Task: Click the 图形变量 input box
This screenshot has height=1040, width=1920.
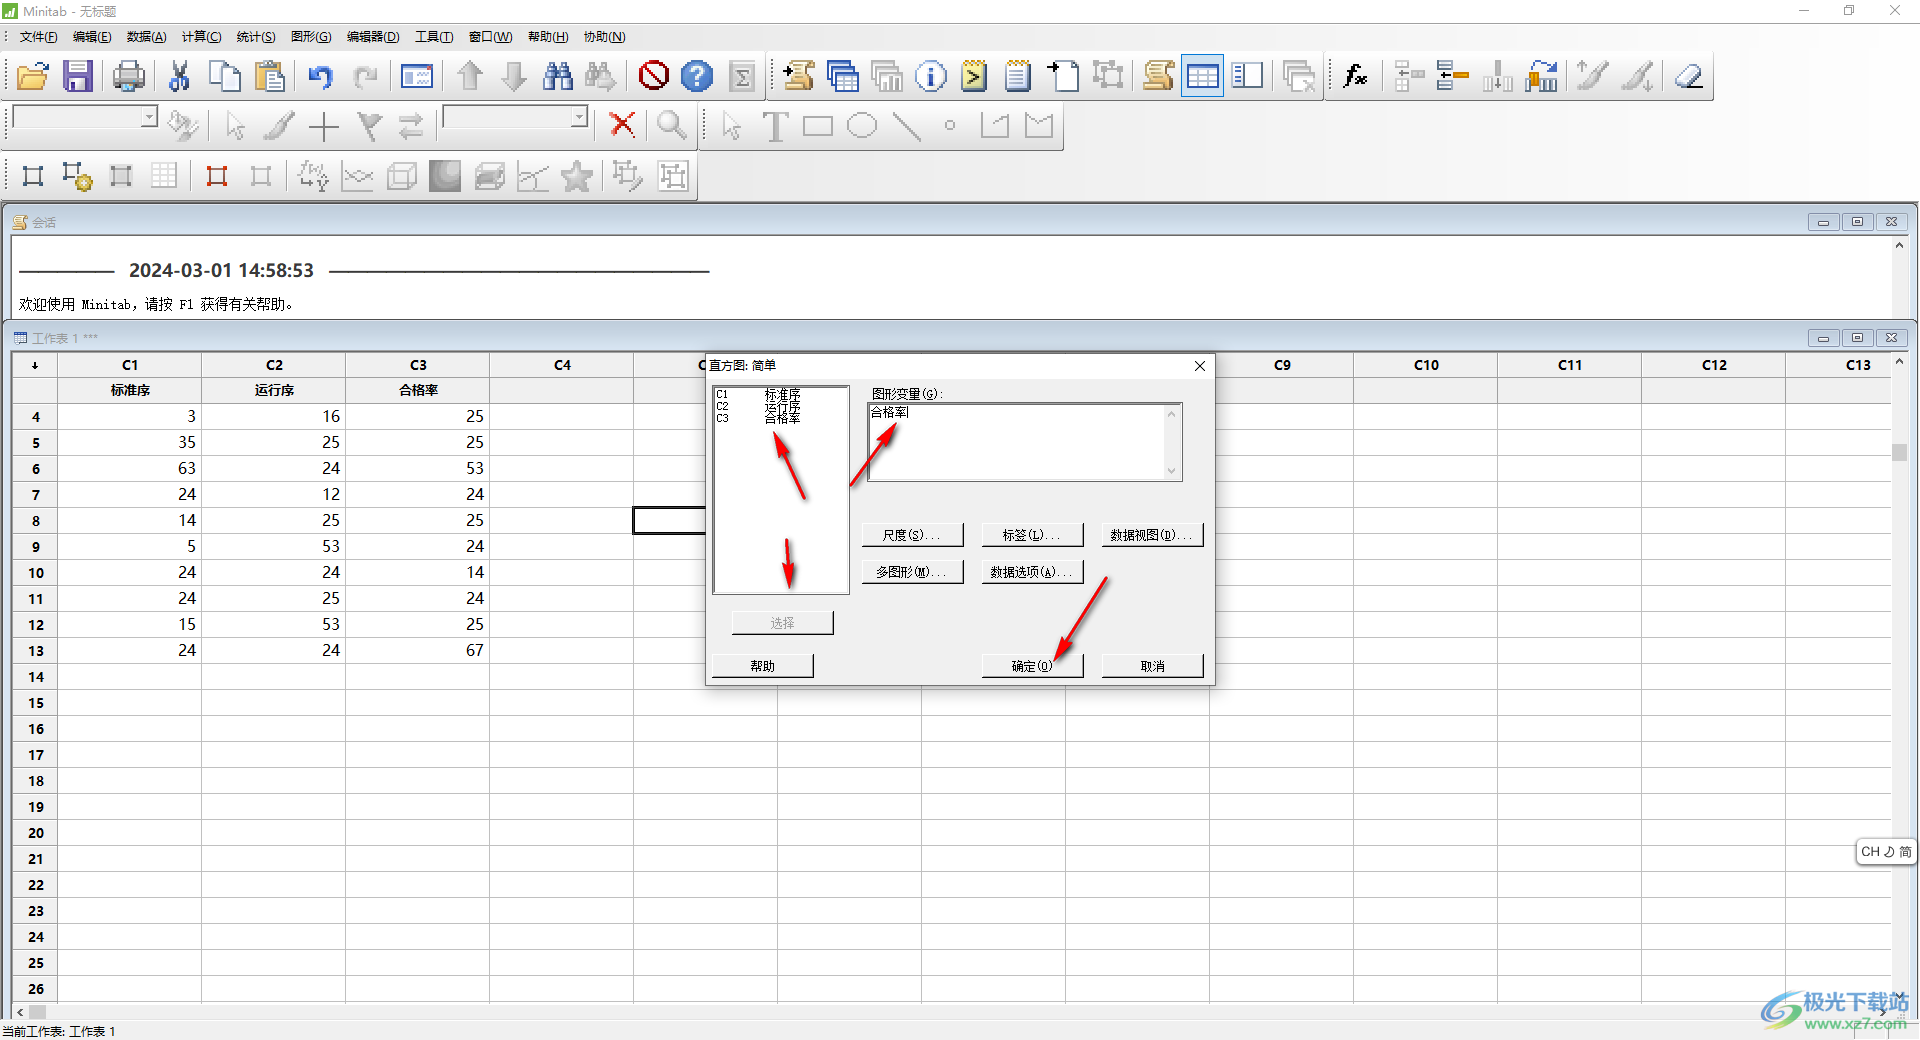Action: 1024,442
